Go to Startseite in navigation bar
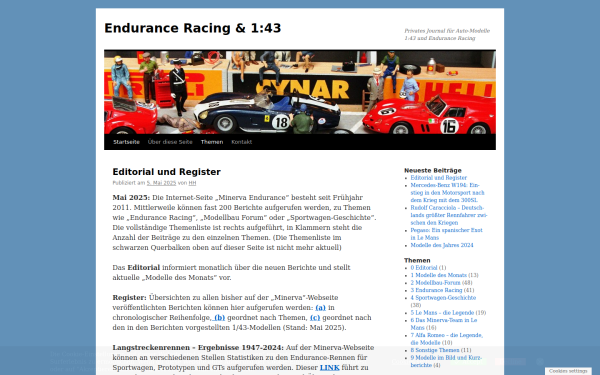 coord(126,142)
